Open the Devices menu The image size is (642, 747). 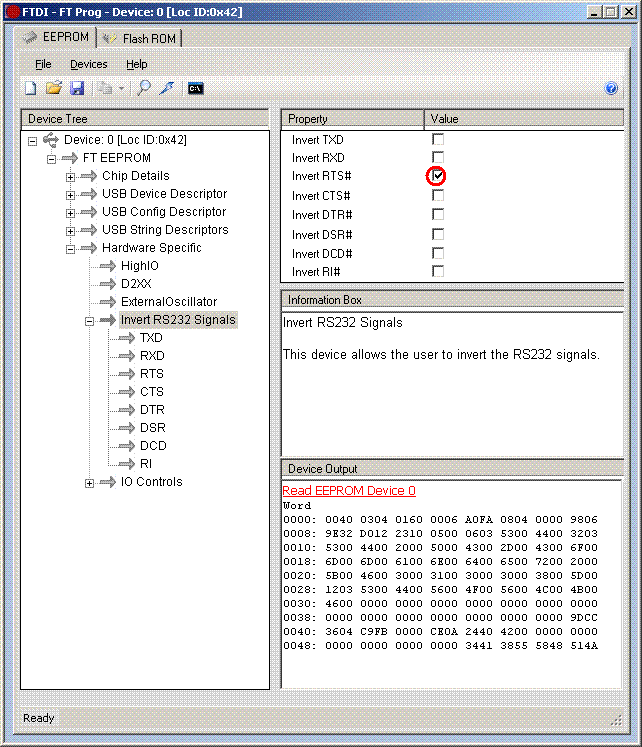pos(89,64)
